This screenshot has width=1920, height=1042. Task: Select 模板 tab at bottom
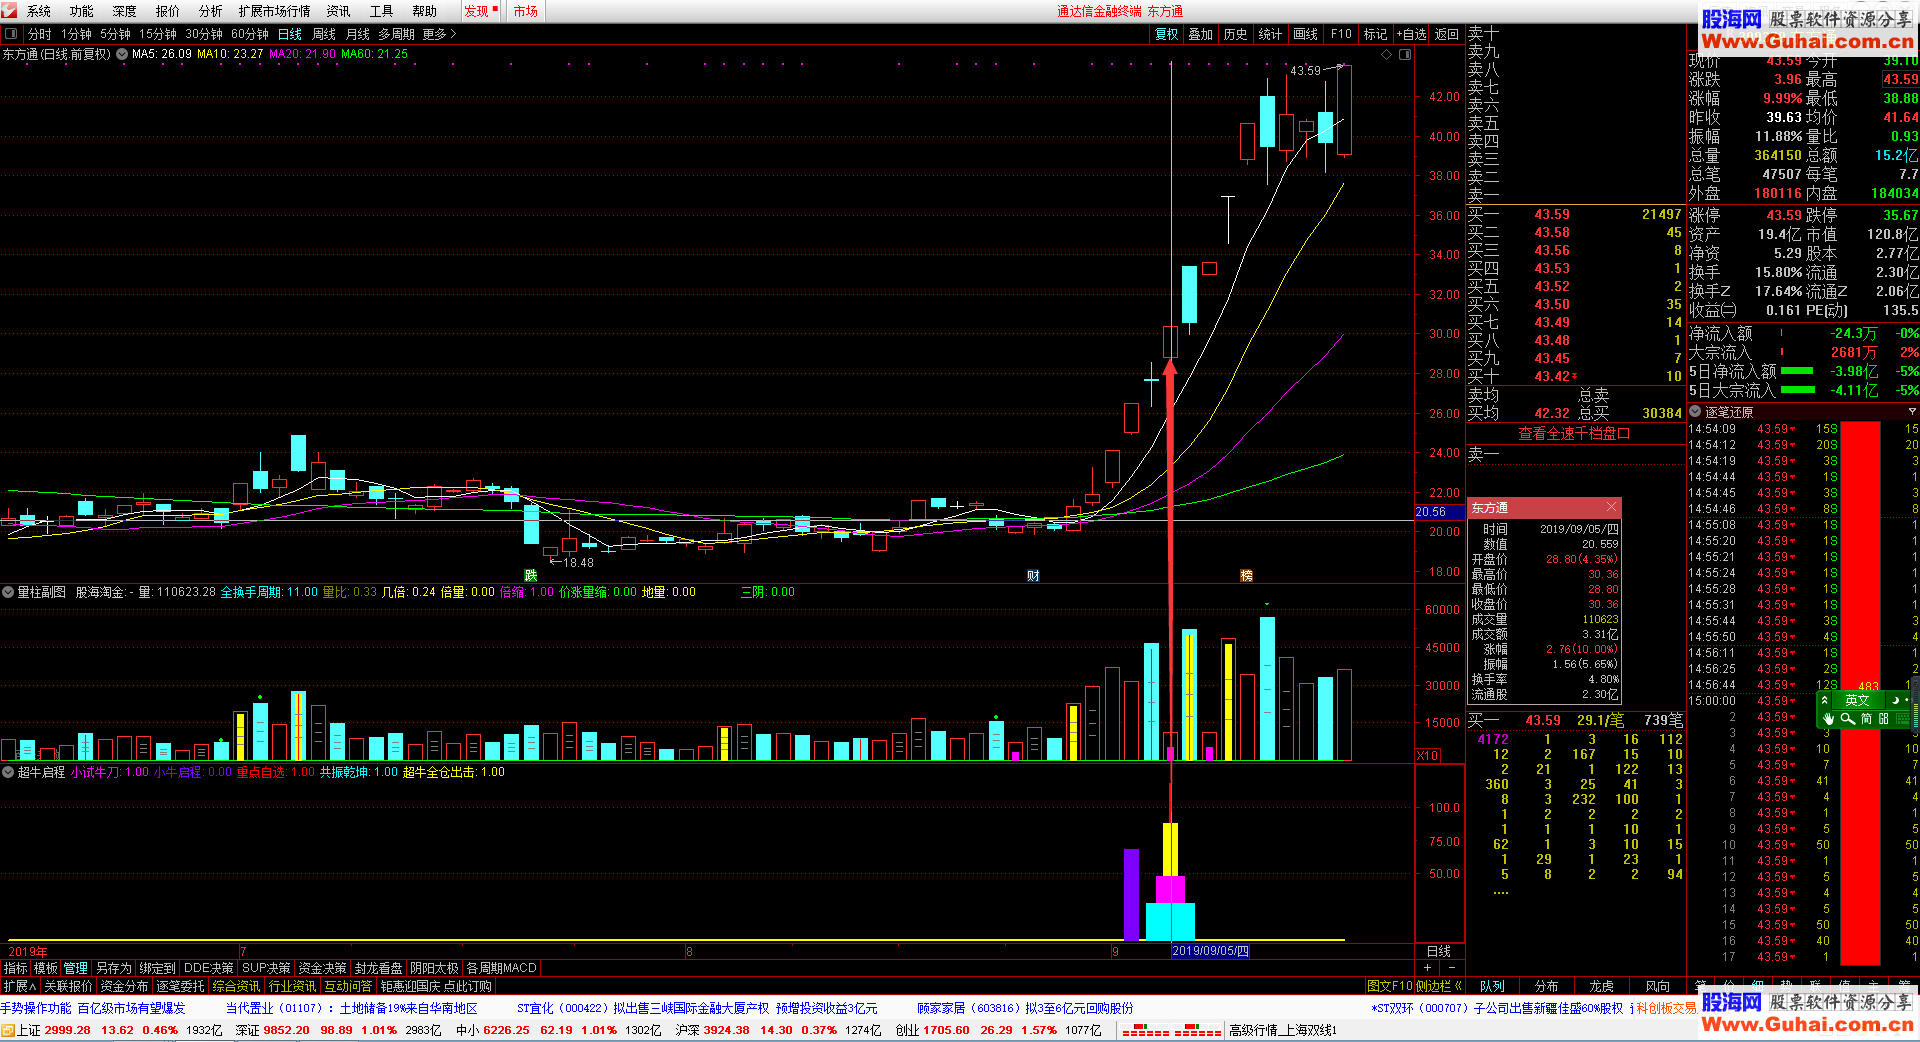coord(46,968)
